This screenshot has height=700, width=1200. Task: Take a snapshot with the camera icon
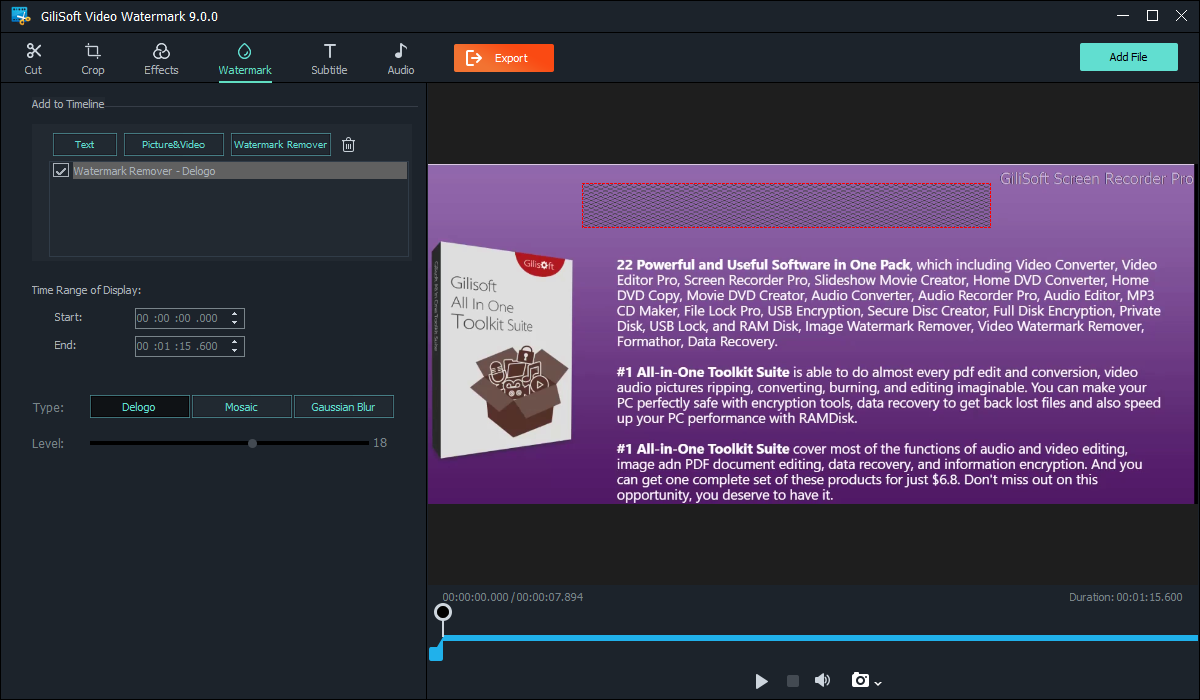coord(860,681)
